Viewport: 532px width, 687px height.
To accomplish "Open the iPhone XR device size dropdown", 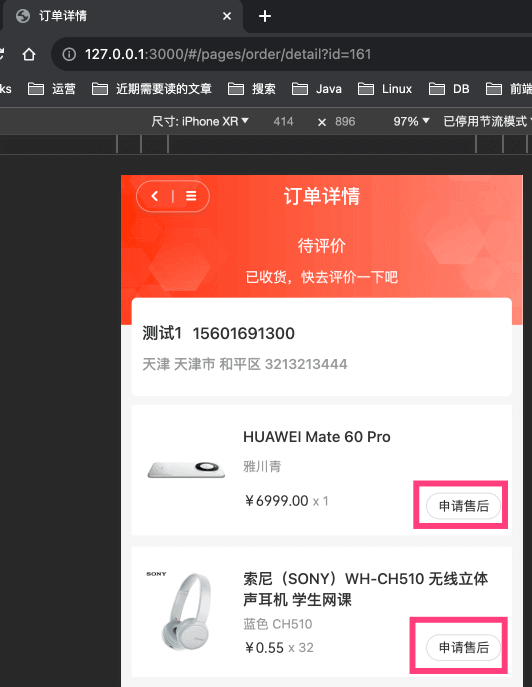I will (200, 121).
